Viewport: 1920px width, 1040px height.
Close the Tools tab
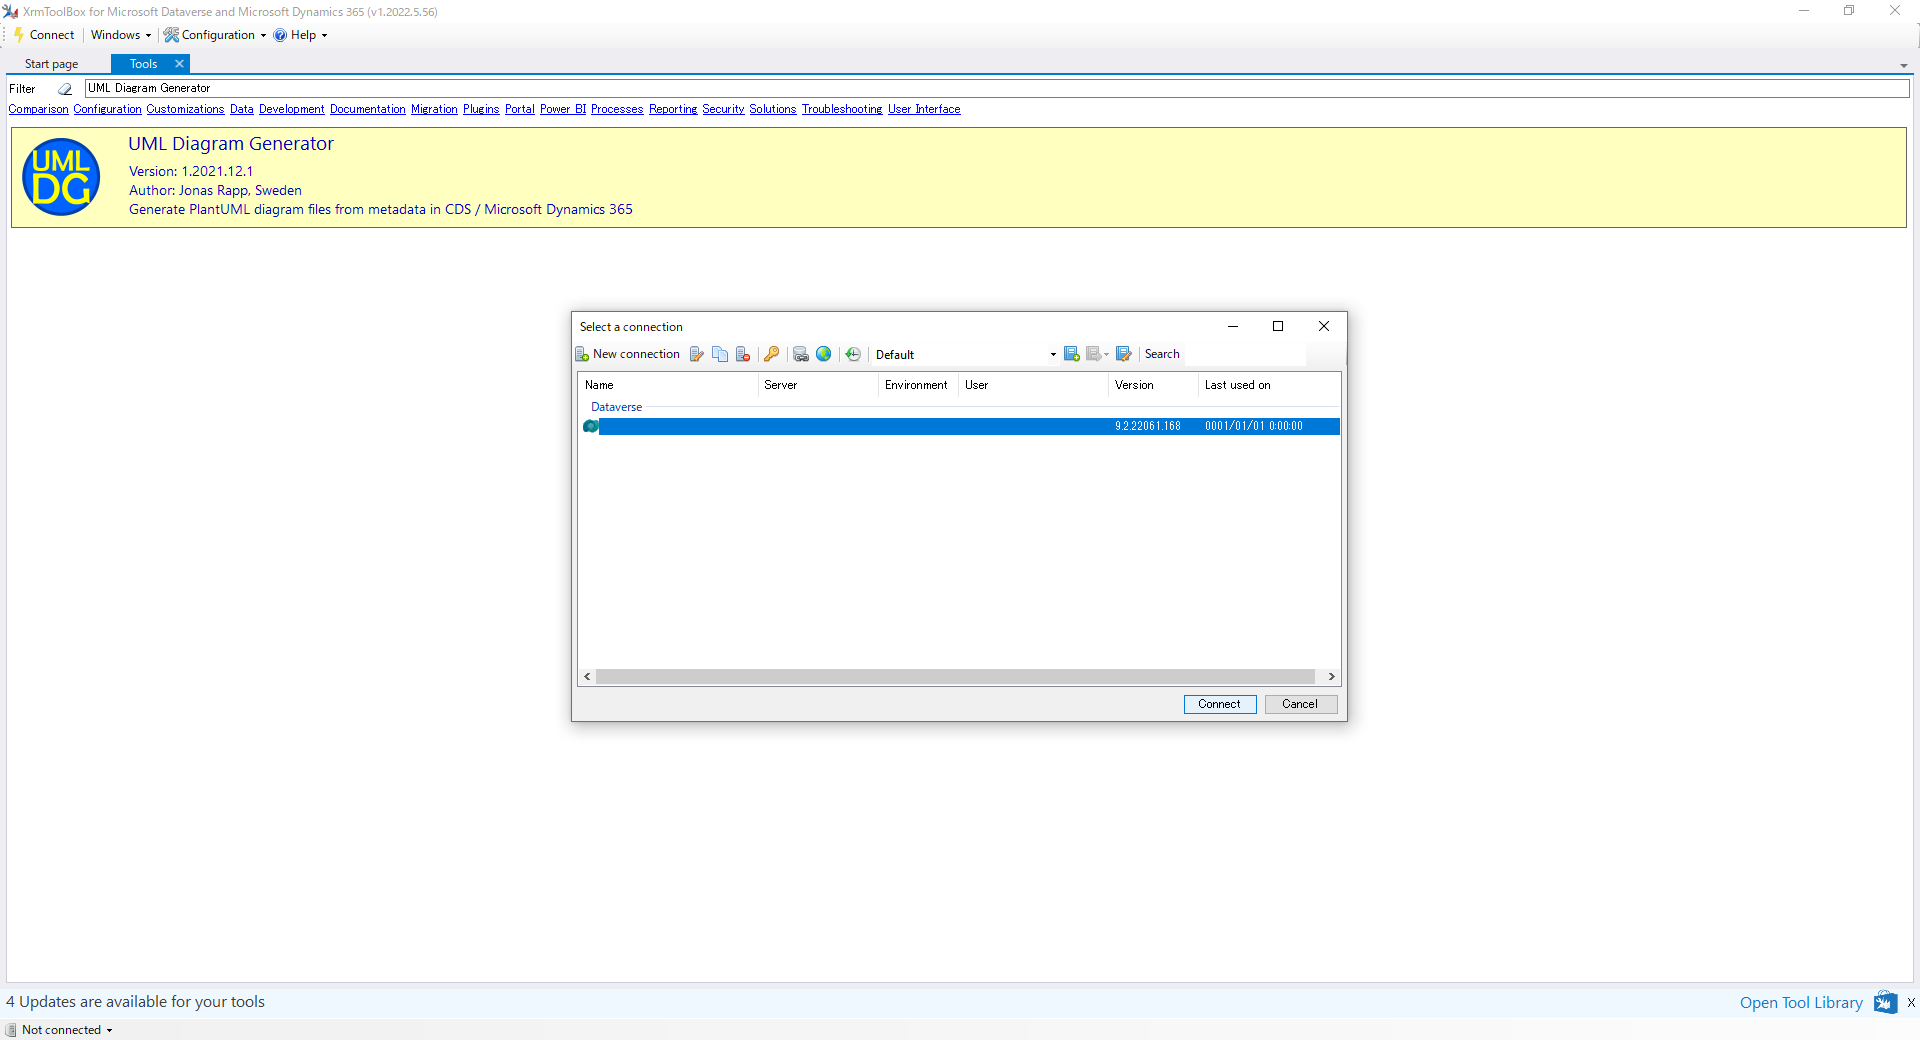(x=179, y=64)
